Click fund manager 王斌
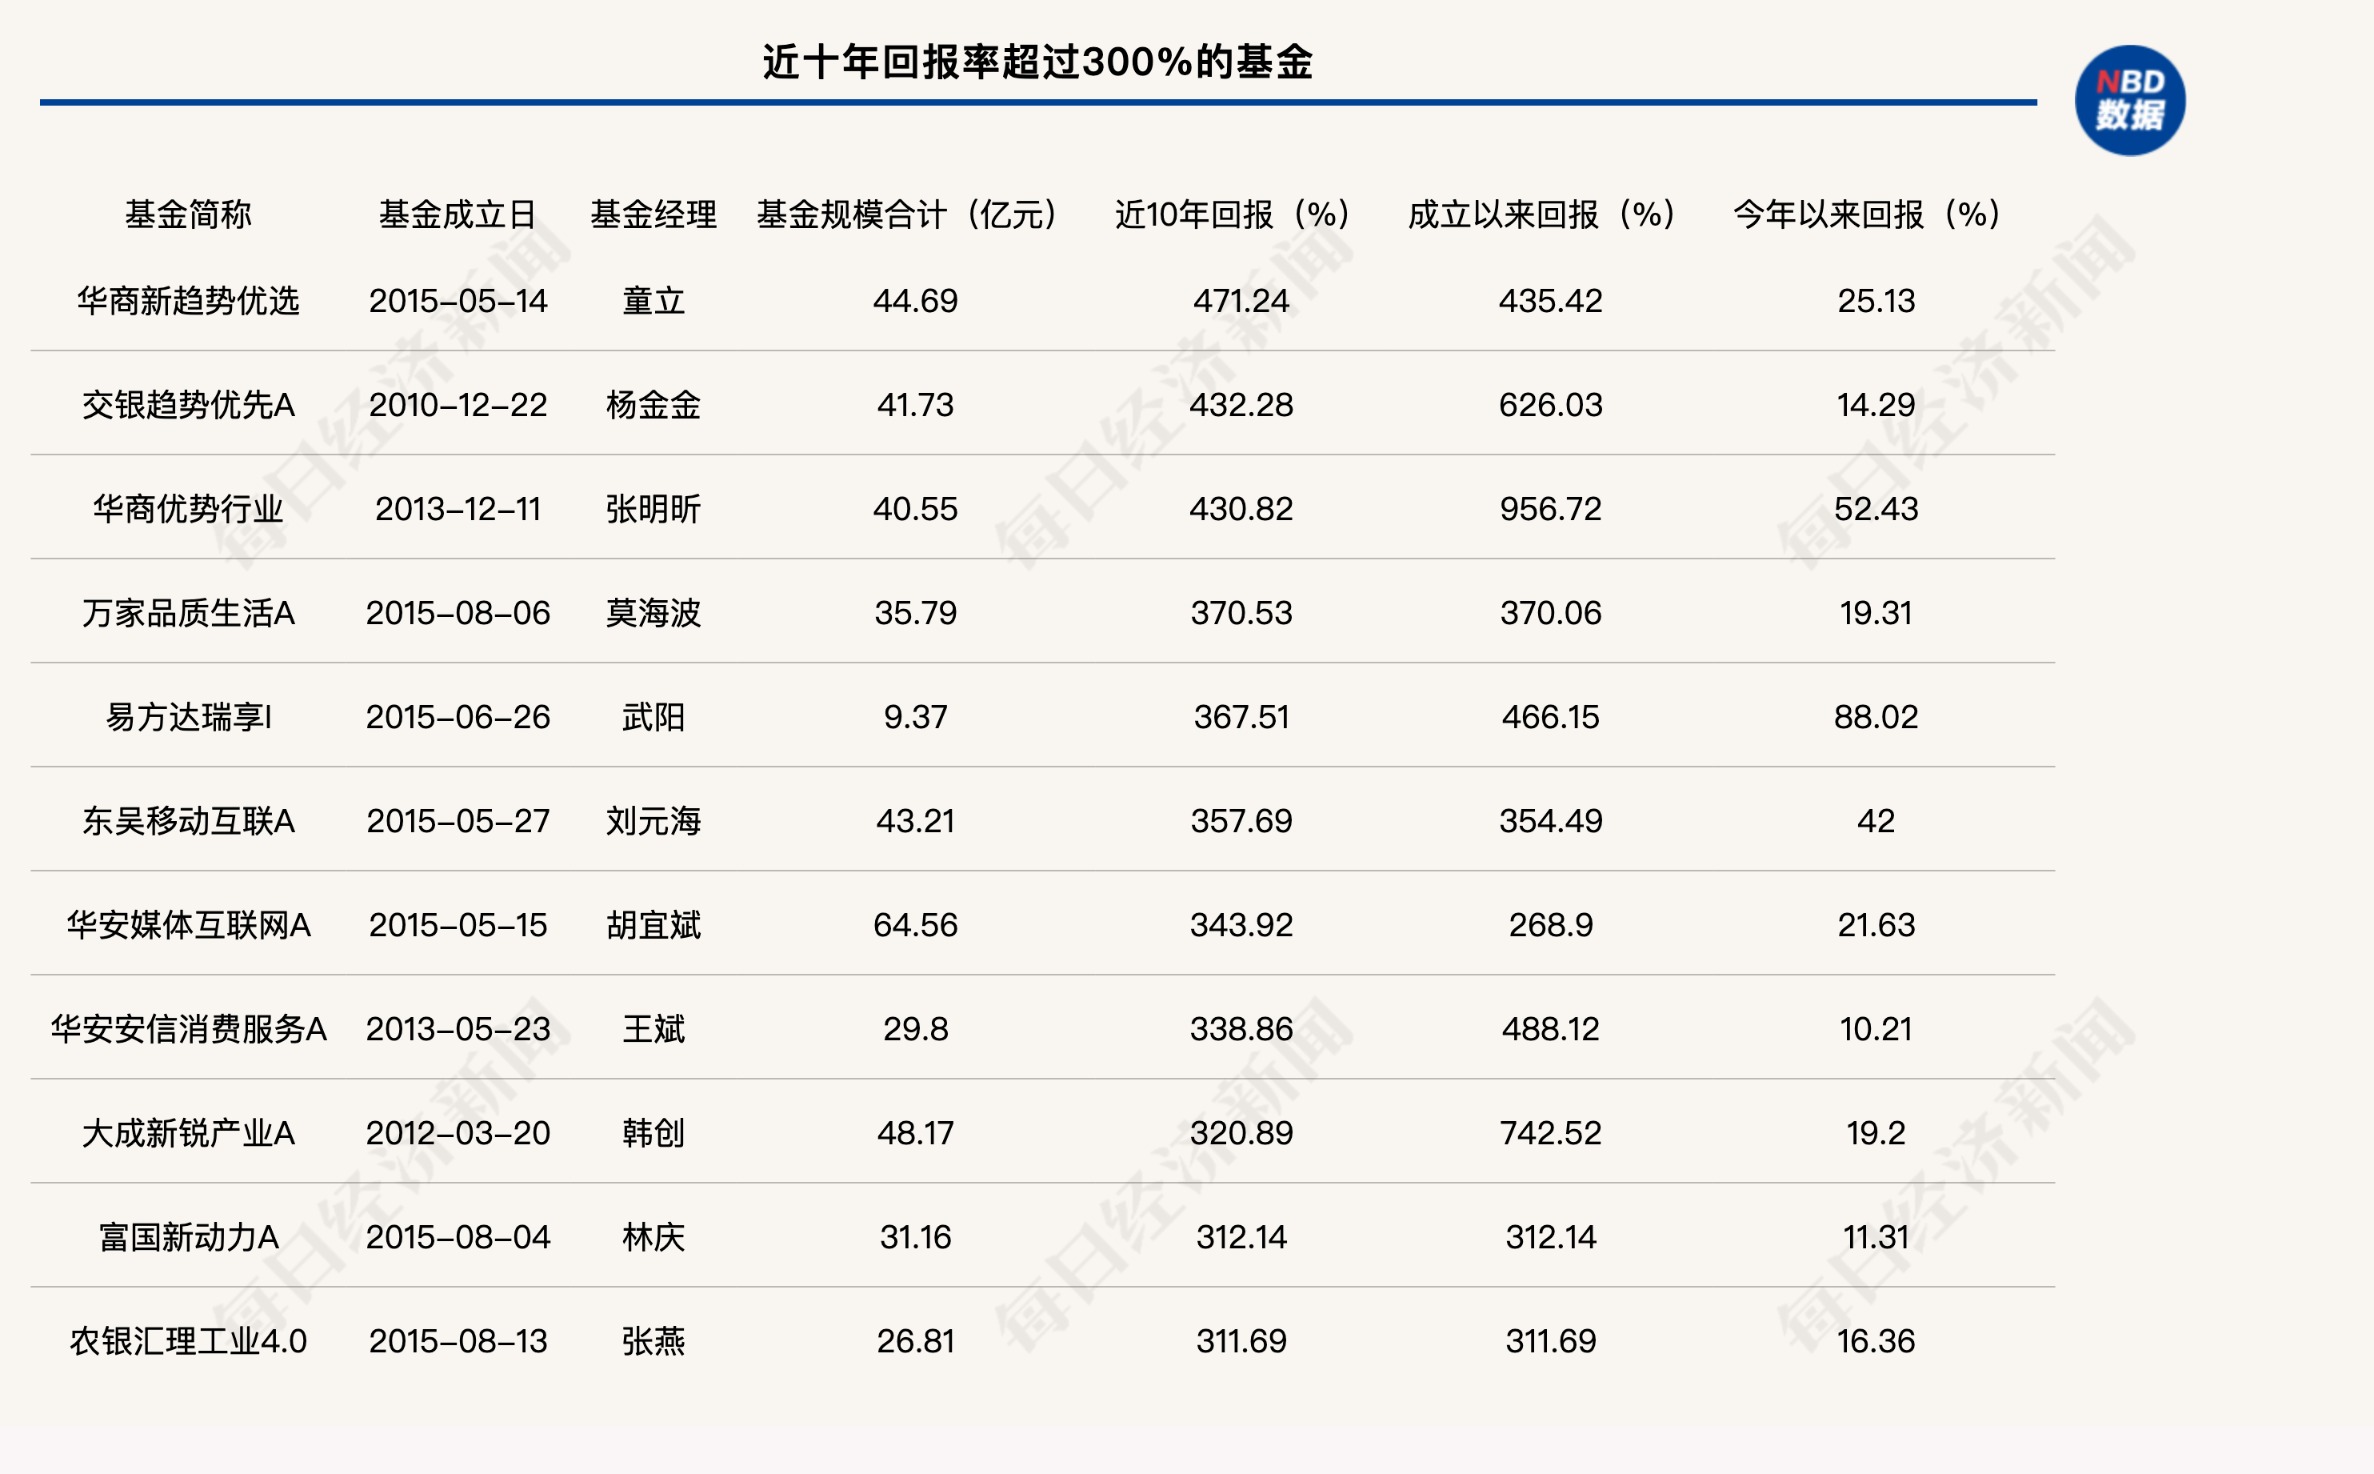Screen dimensions: 2374x1474 [x=653, y=1029]
